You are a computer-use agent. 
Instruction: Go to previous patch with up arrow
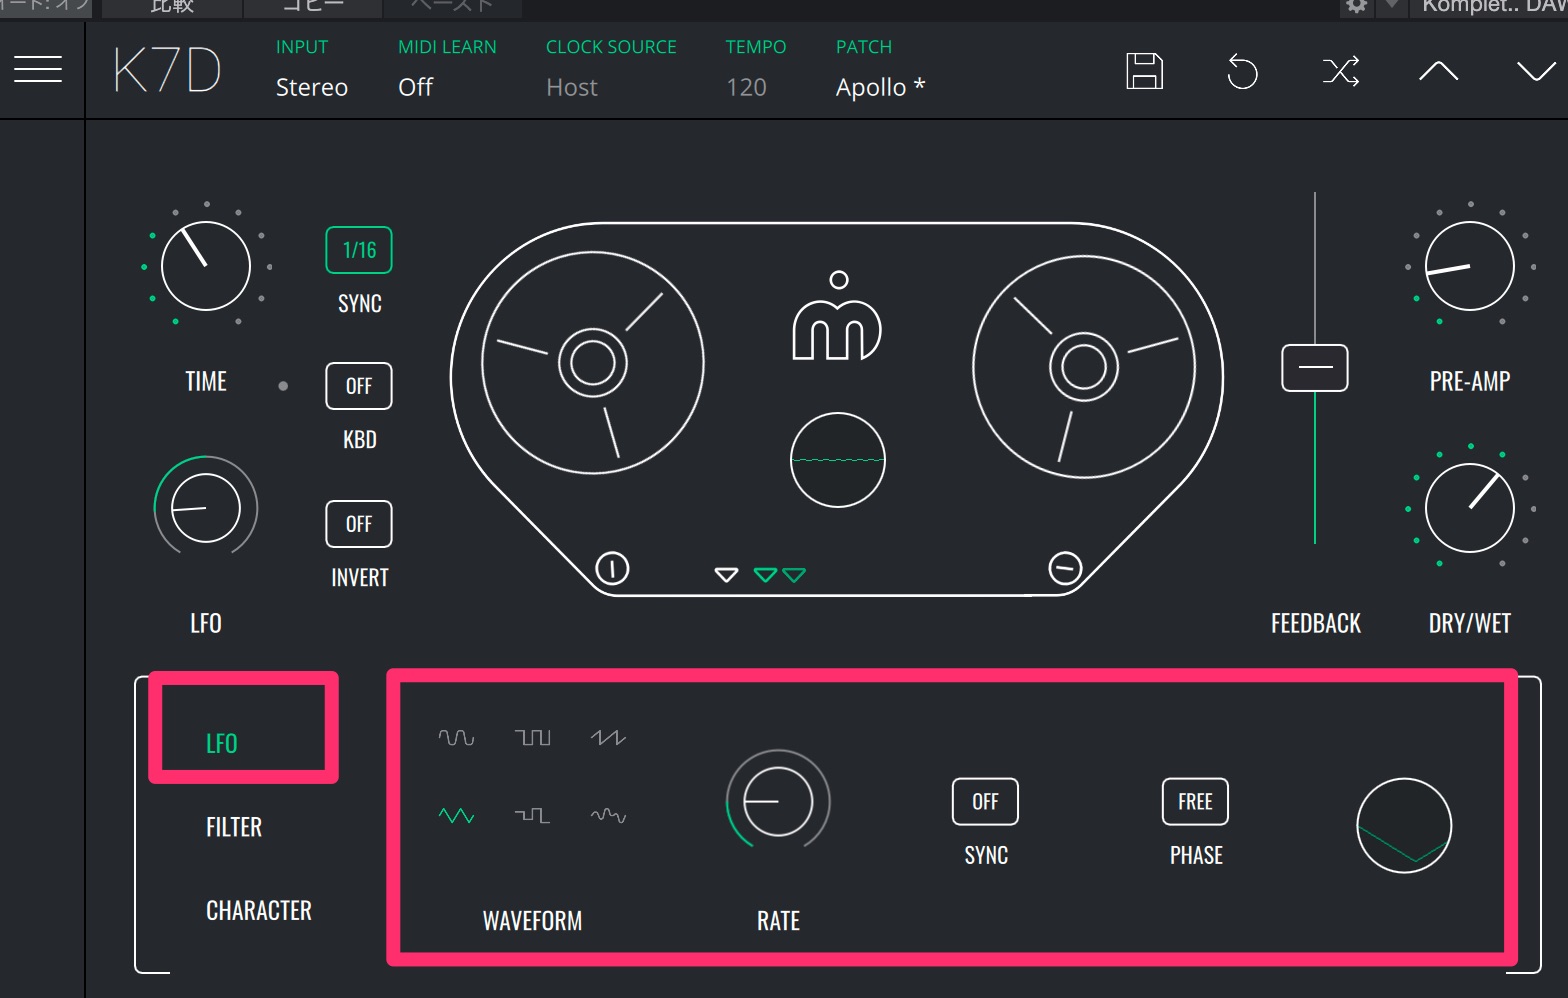[1438, 70]
